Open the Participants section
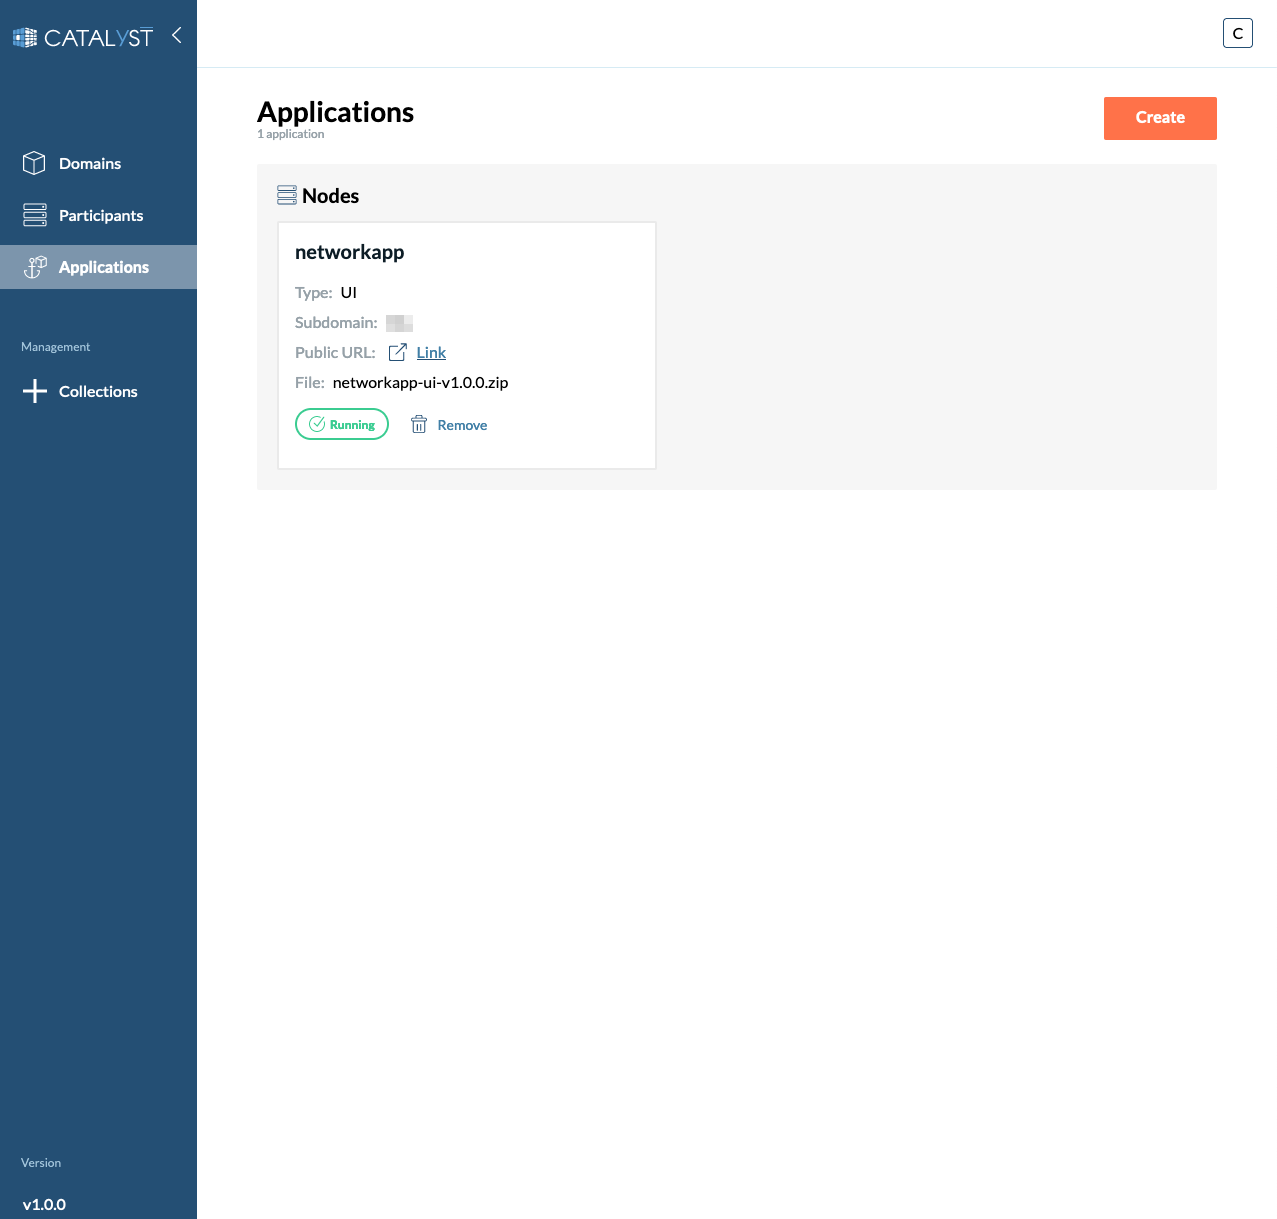The width and height of the screenshot is (1277, 1219). click(100, 215)
